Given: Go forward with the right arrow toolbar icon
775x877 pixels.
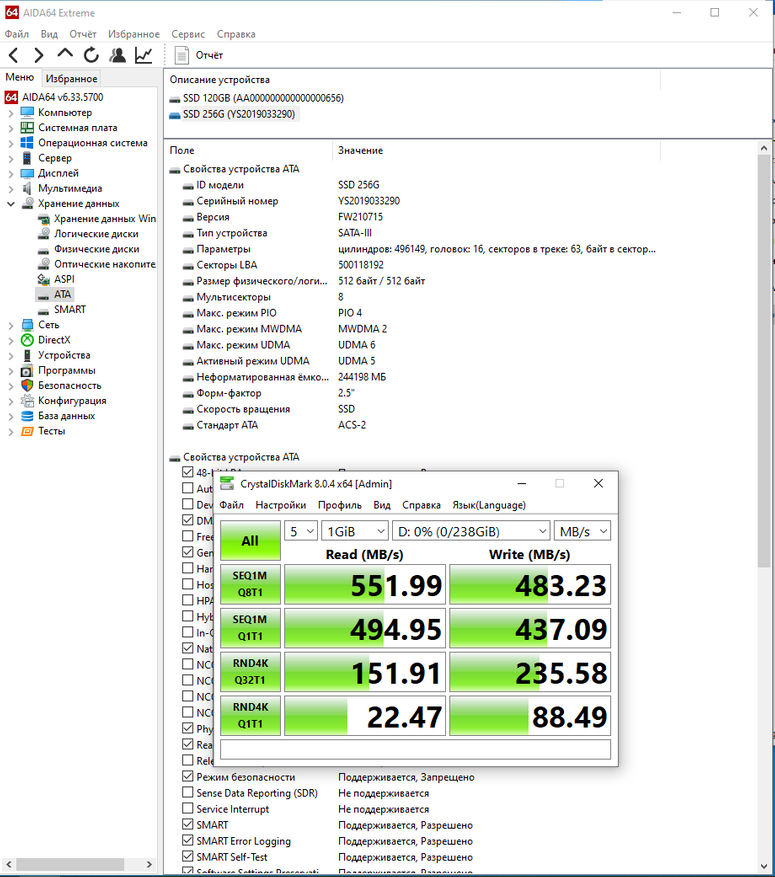Looking at the screenshot, I should click(39, 55).
